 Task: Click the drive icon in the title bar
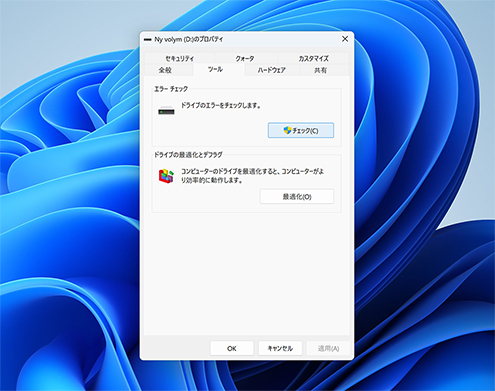[147, 40]
